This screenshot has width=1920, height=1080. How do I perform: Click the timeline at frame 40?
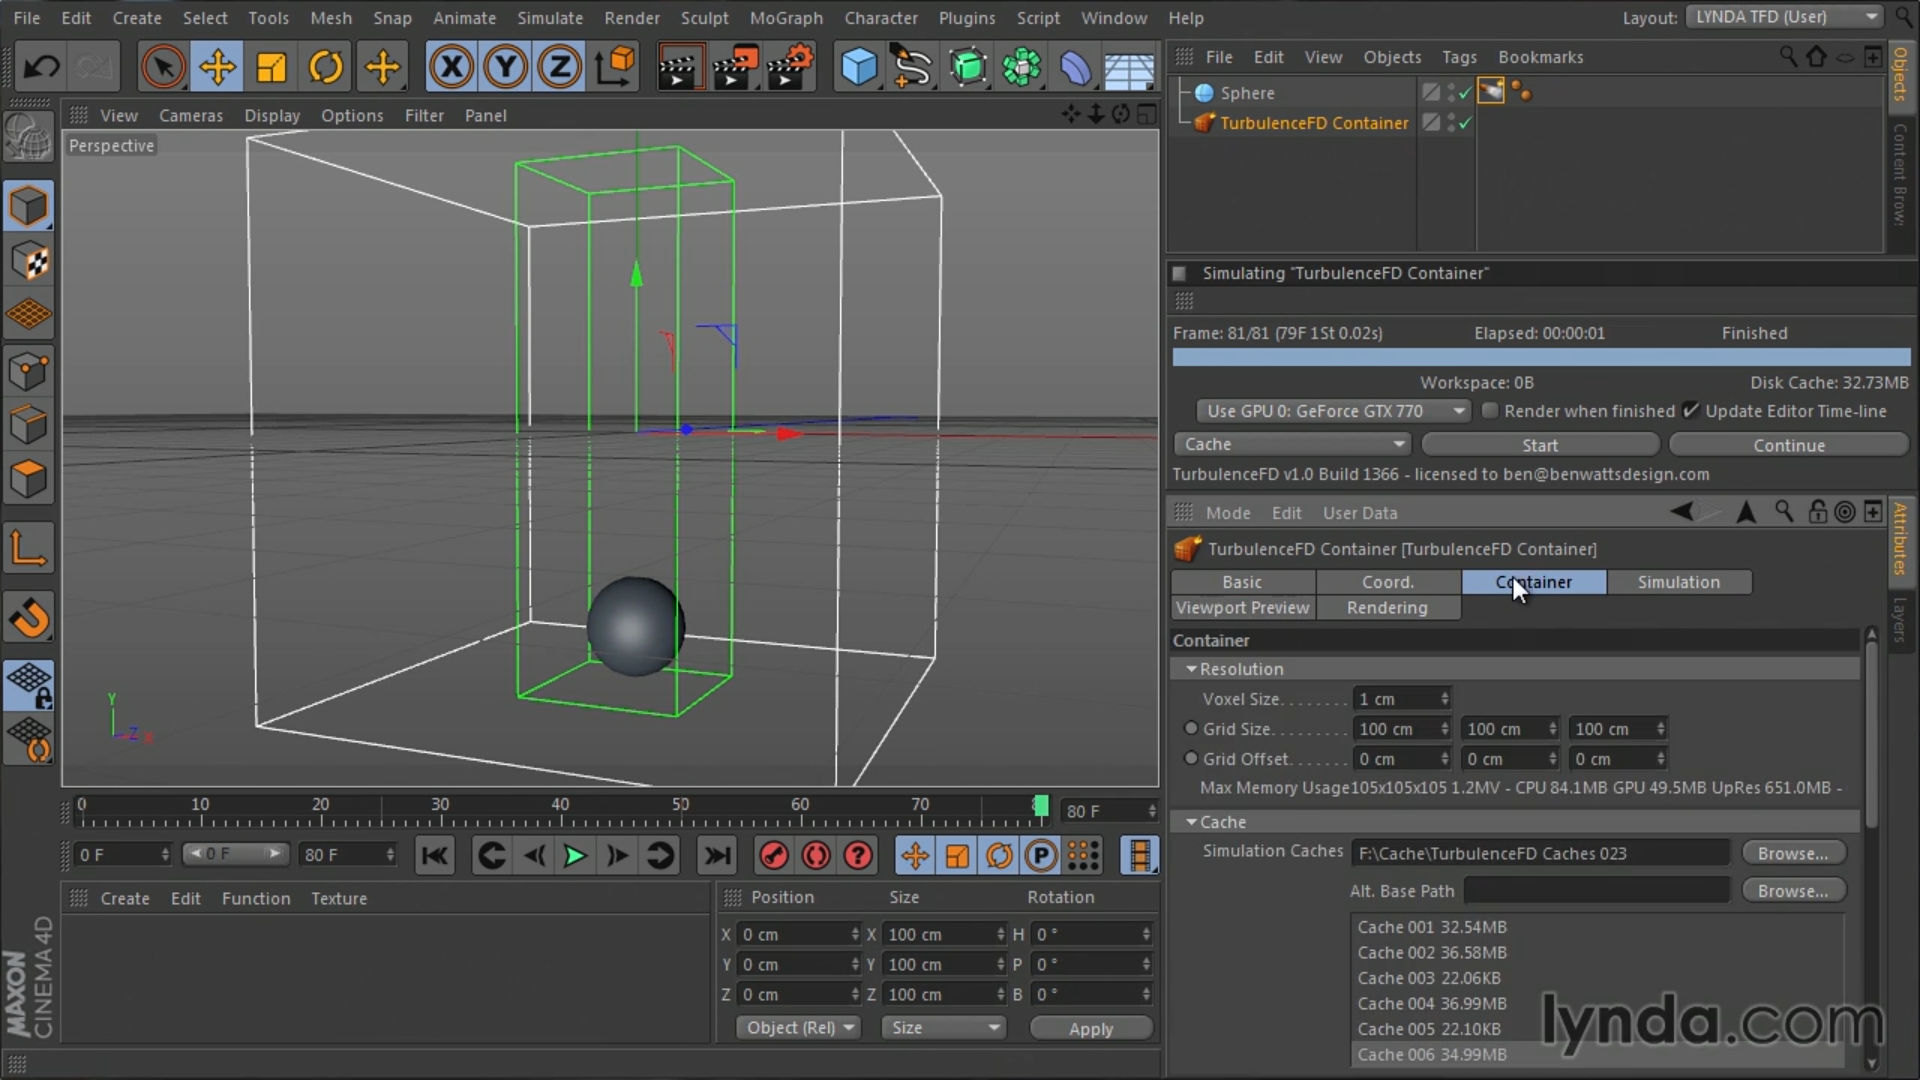[x=560, y=818]
